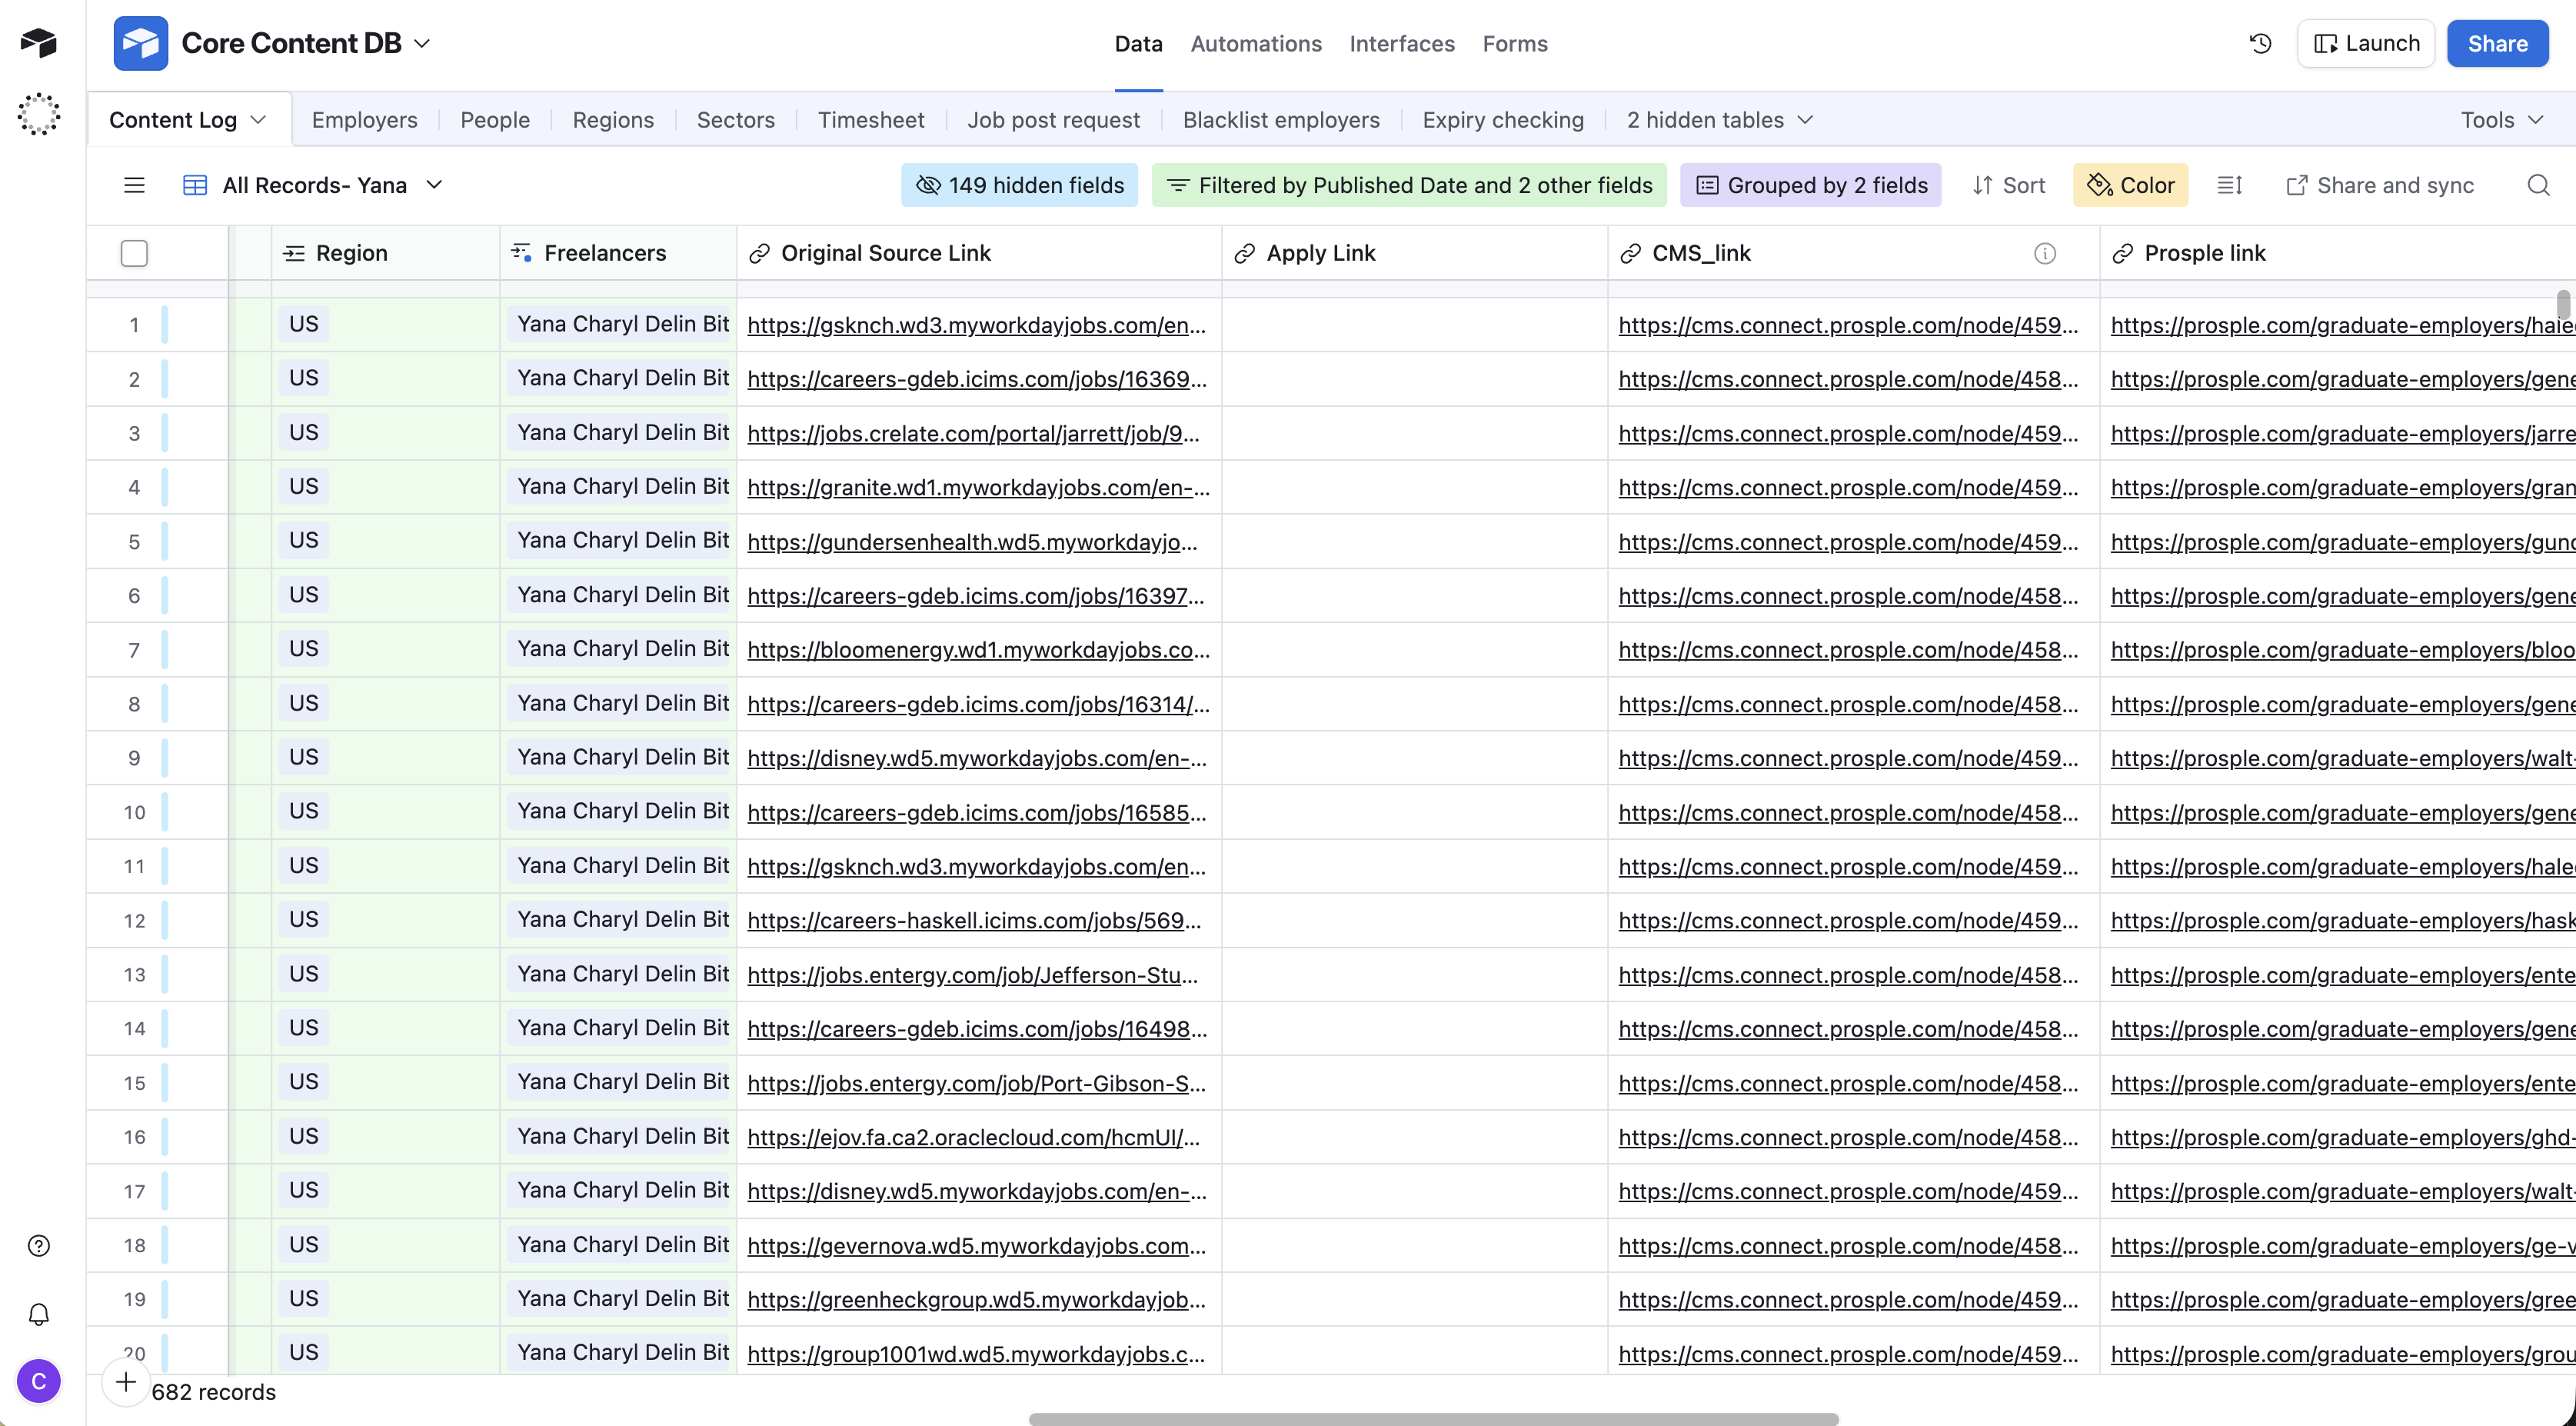
Task: Click the CMS_link field info icon
Action: (2044, 254)
